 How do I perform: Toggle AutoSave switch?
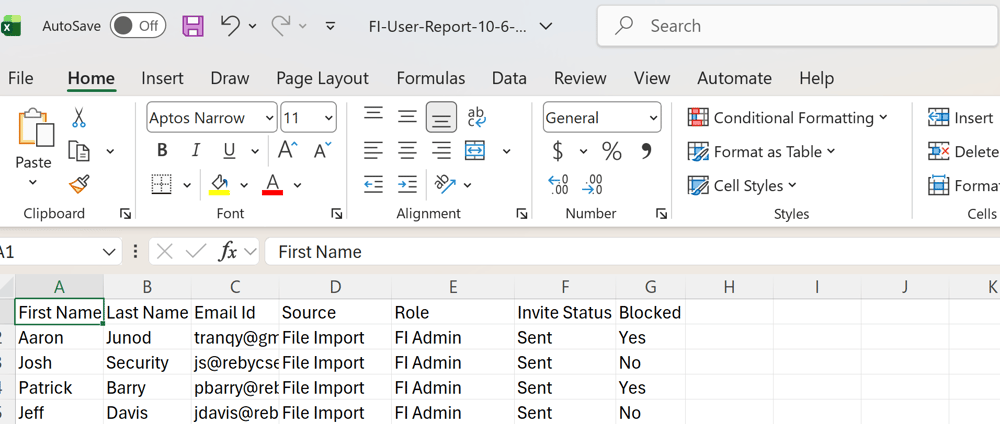click(137, 26)
